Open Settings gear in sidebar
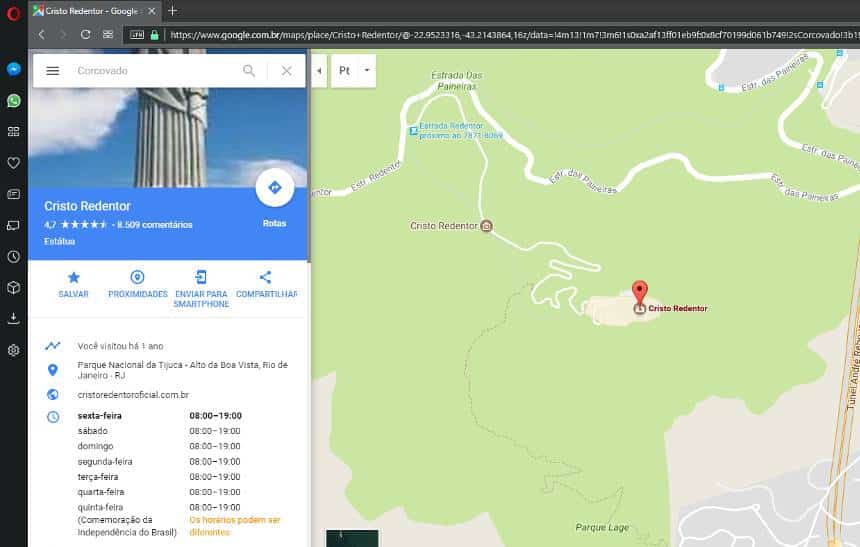This screenshot has width=860, height=547. (x=14, y=350)
